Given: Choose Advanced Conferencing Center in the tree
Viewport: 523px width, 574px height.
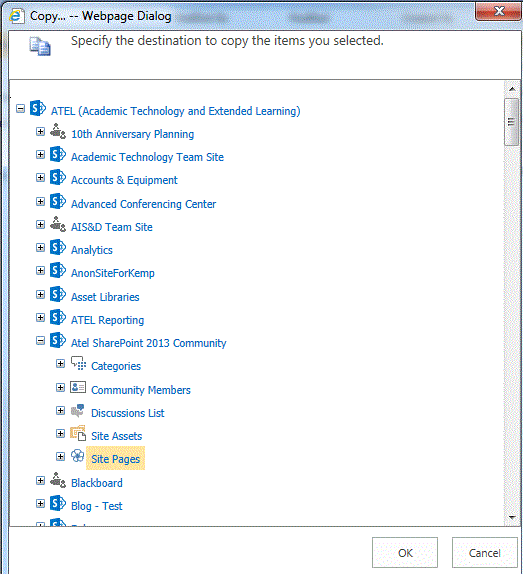Looking at the screenshot, I should 143,204.
